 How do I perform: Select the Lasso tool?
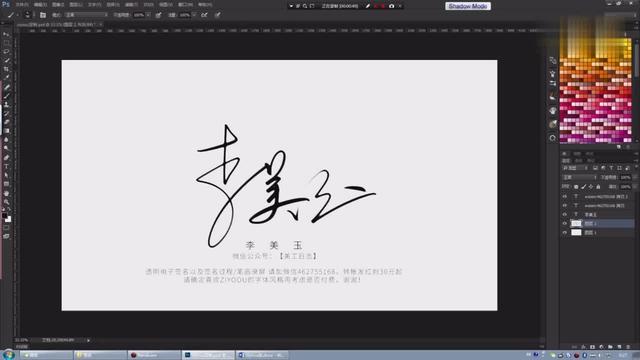pyautogui.click(x=6, y=52)
